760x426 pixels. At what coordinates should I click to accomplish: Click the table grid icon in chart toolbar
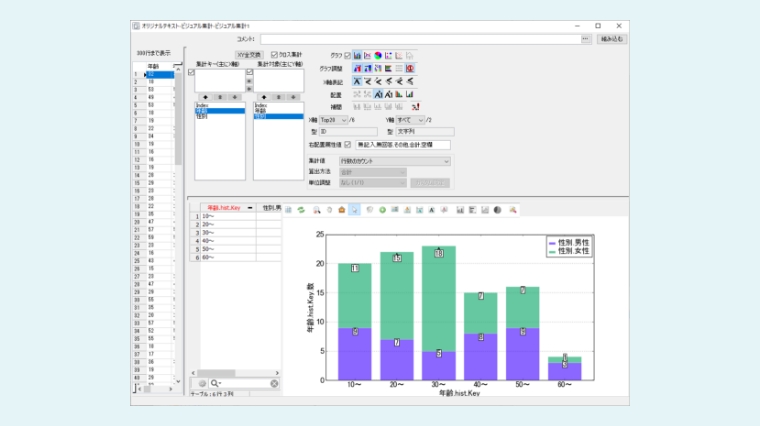tap(288, 210)
